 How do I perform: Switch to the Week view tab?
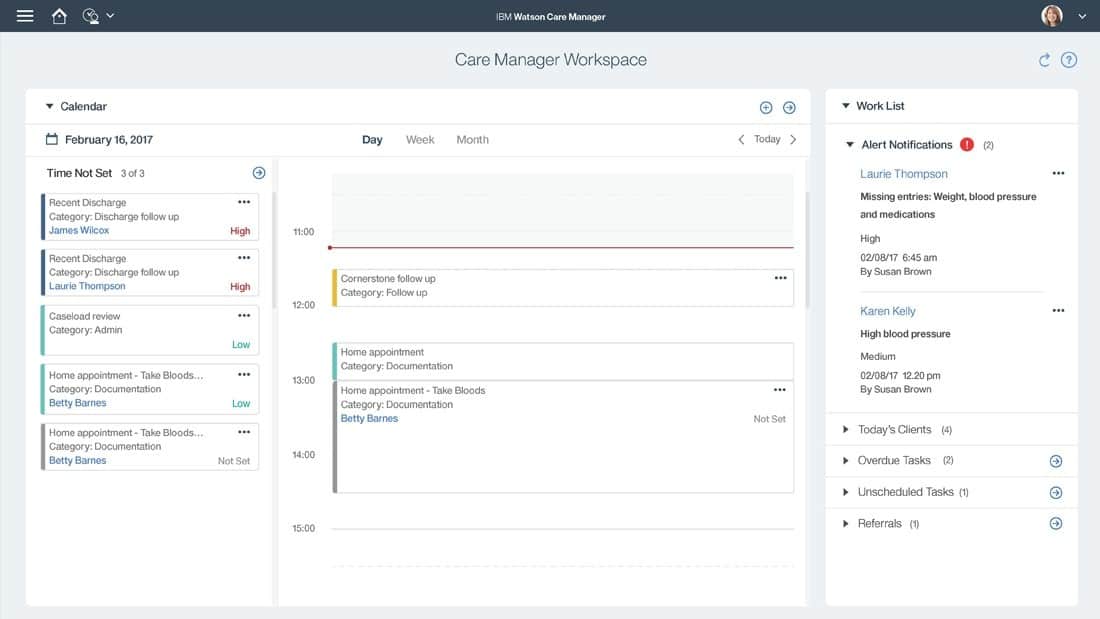(x=420, y=140)
